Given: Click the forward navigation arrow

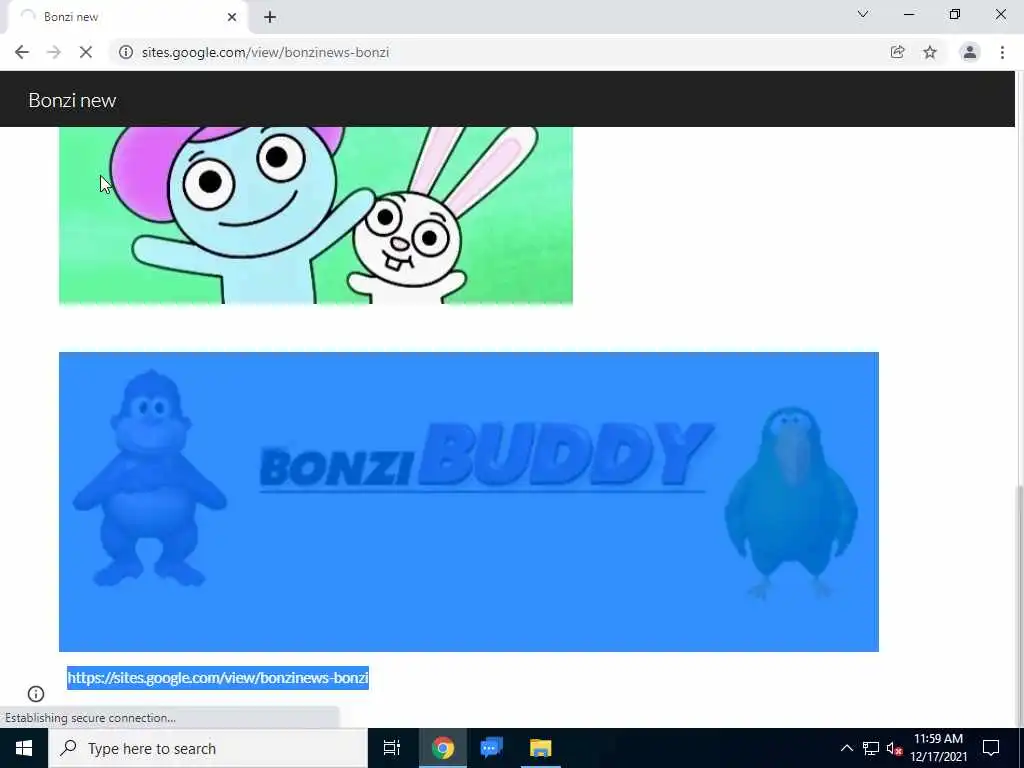Looking at the screenshot, I should (x=54, y=52).
